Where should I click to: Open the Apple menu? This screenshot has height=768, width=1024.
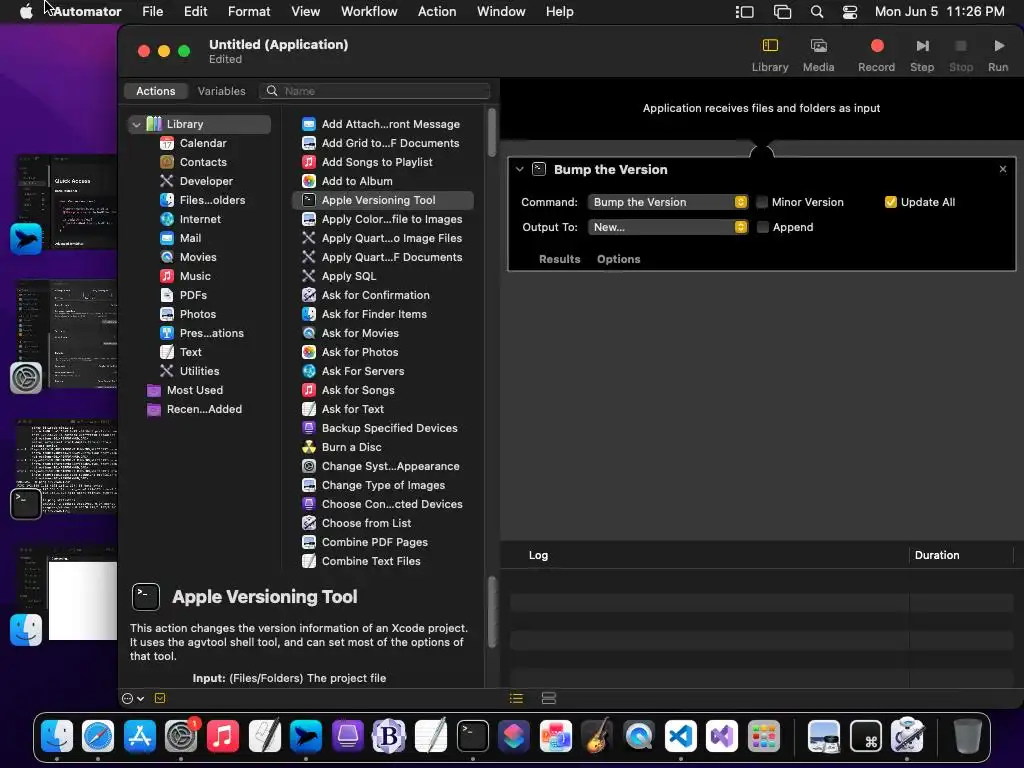point(26,11)
